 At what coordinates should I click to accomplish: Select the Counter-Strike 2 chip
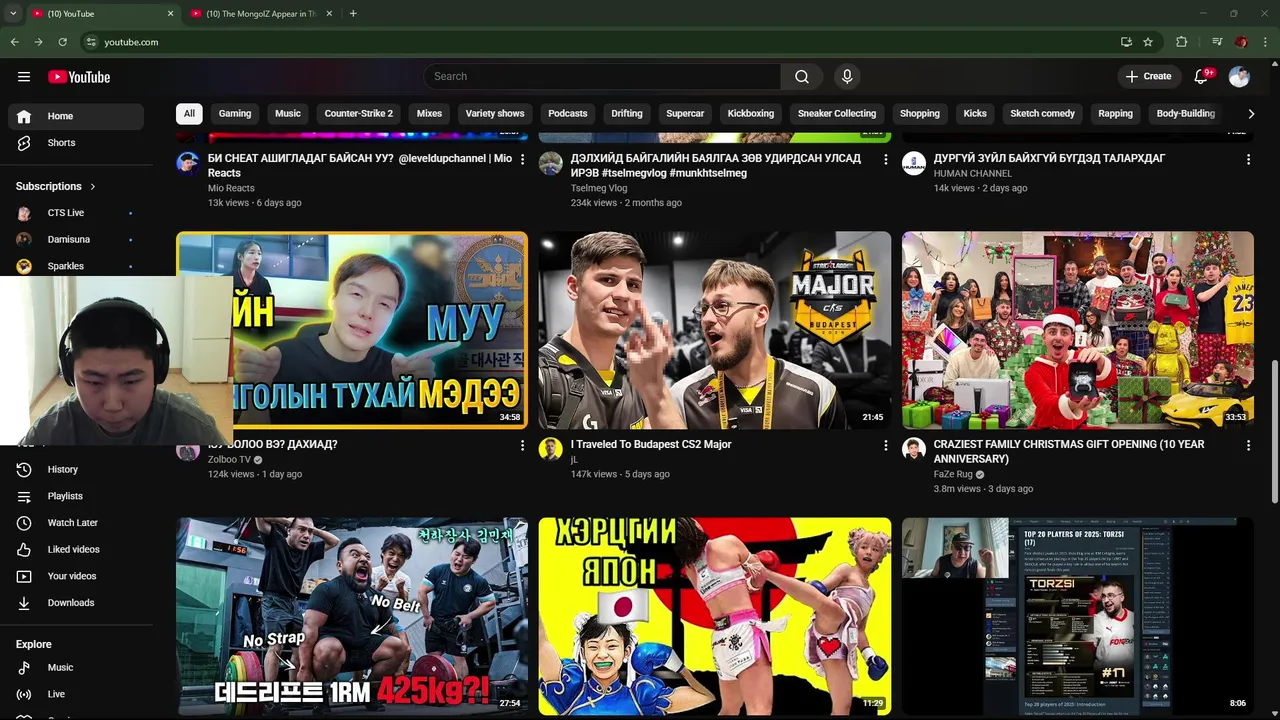pyautogui.click(x=359, y=114)
